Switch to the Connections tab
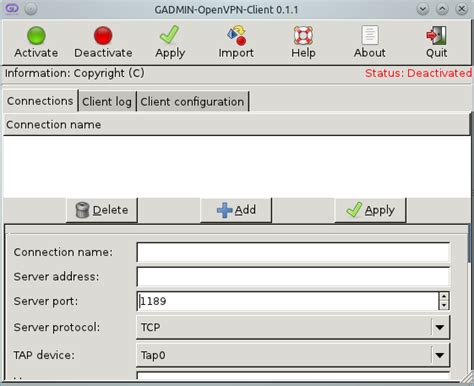 (40, 101)
